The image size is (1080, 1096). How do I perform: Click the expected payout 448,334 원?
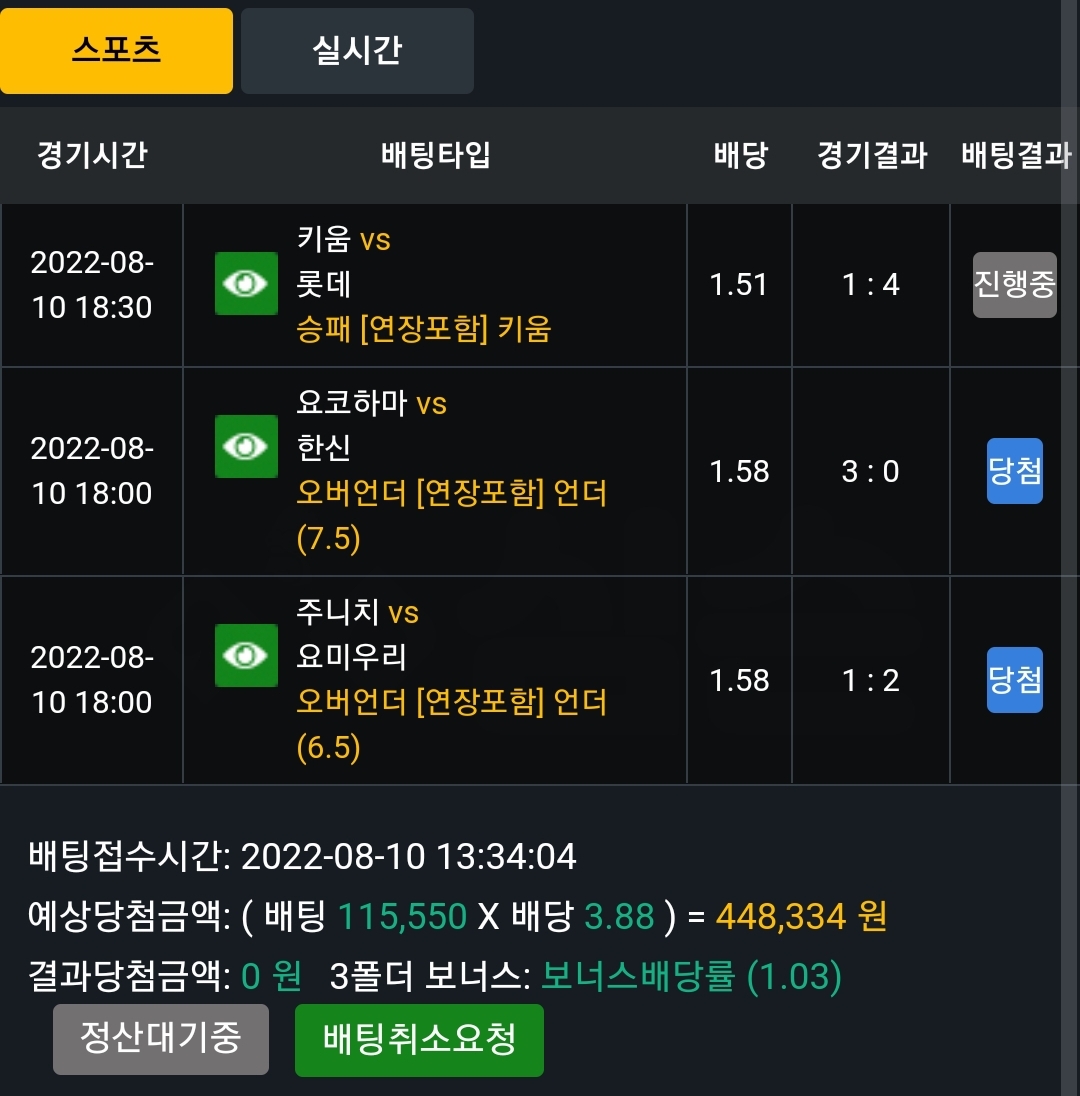[x=801, y=916]
